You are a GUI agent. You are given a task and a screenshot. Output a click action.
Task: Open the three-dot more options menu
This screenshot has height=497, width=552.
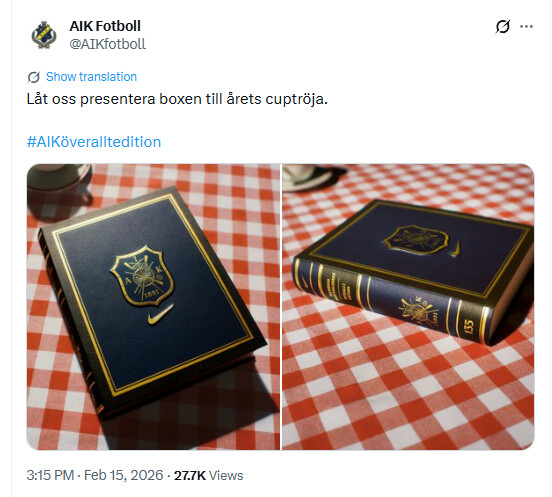point(526,26)
